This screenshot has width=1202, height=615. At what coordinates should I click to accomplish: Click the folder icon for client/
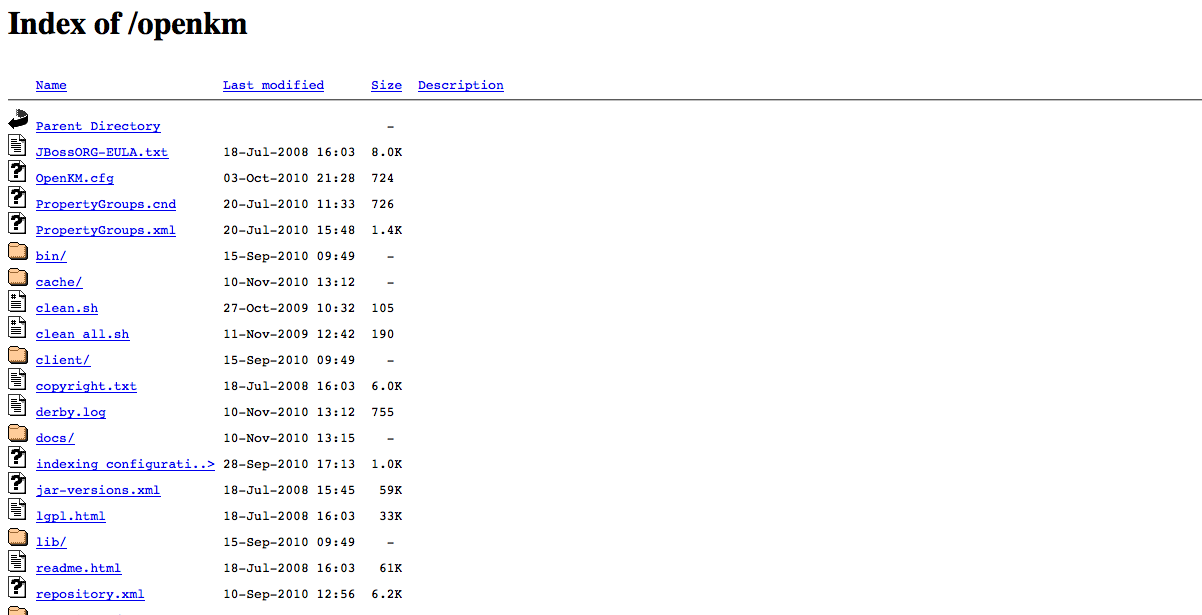tap(18, 354)
